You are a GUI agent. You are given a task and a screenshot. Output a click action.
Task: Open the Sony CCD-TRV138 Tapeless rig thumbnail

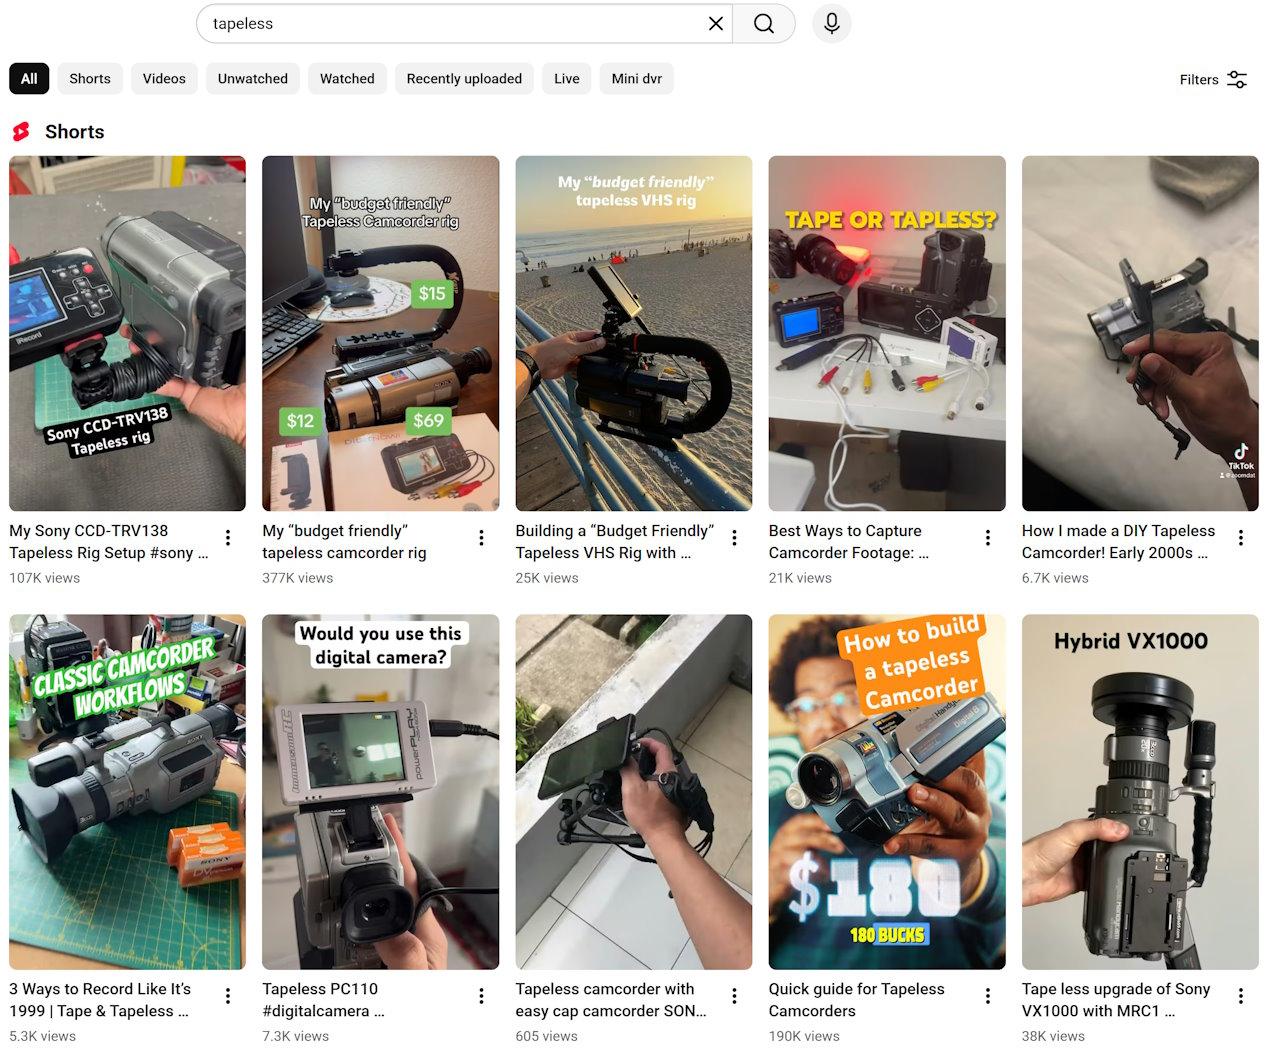pos(127,333)
